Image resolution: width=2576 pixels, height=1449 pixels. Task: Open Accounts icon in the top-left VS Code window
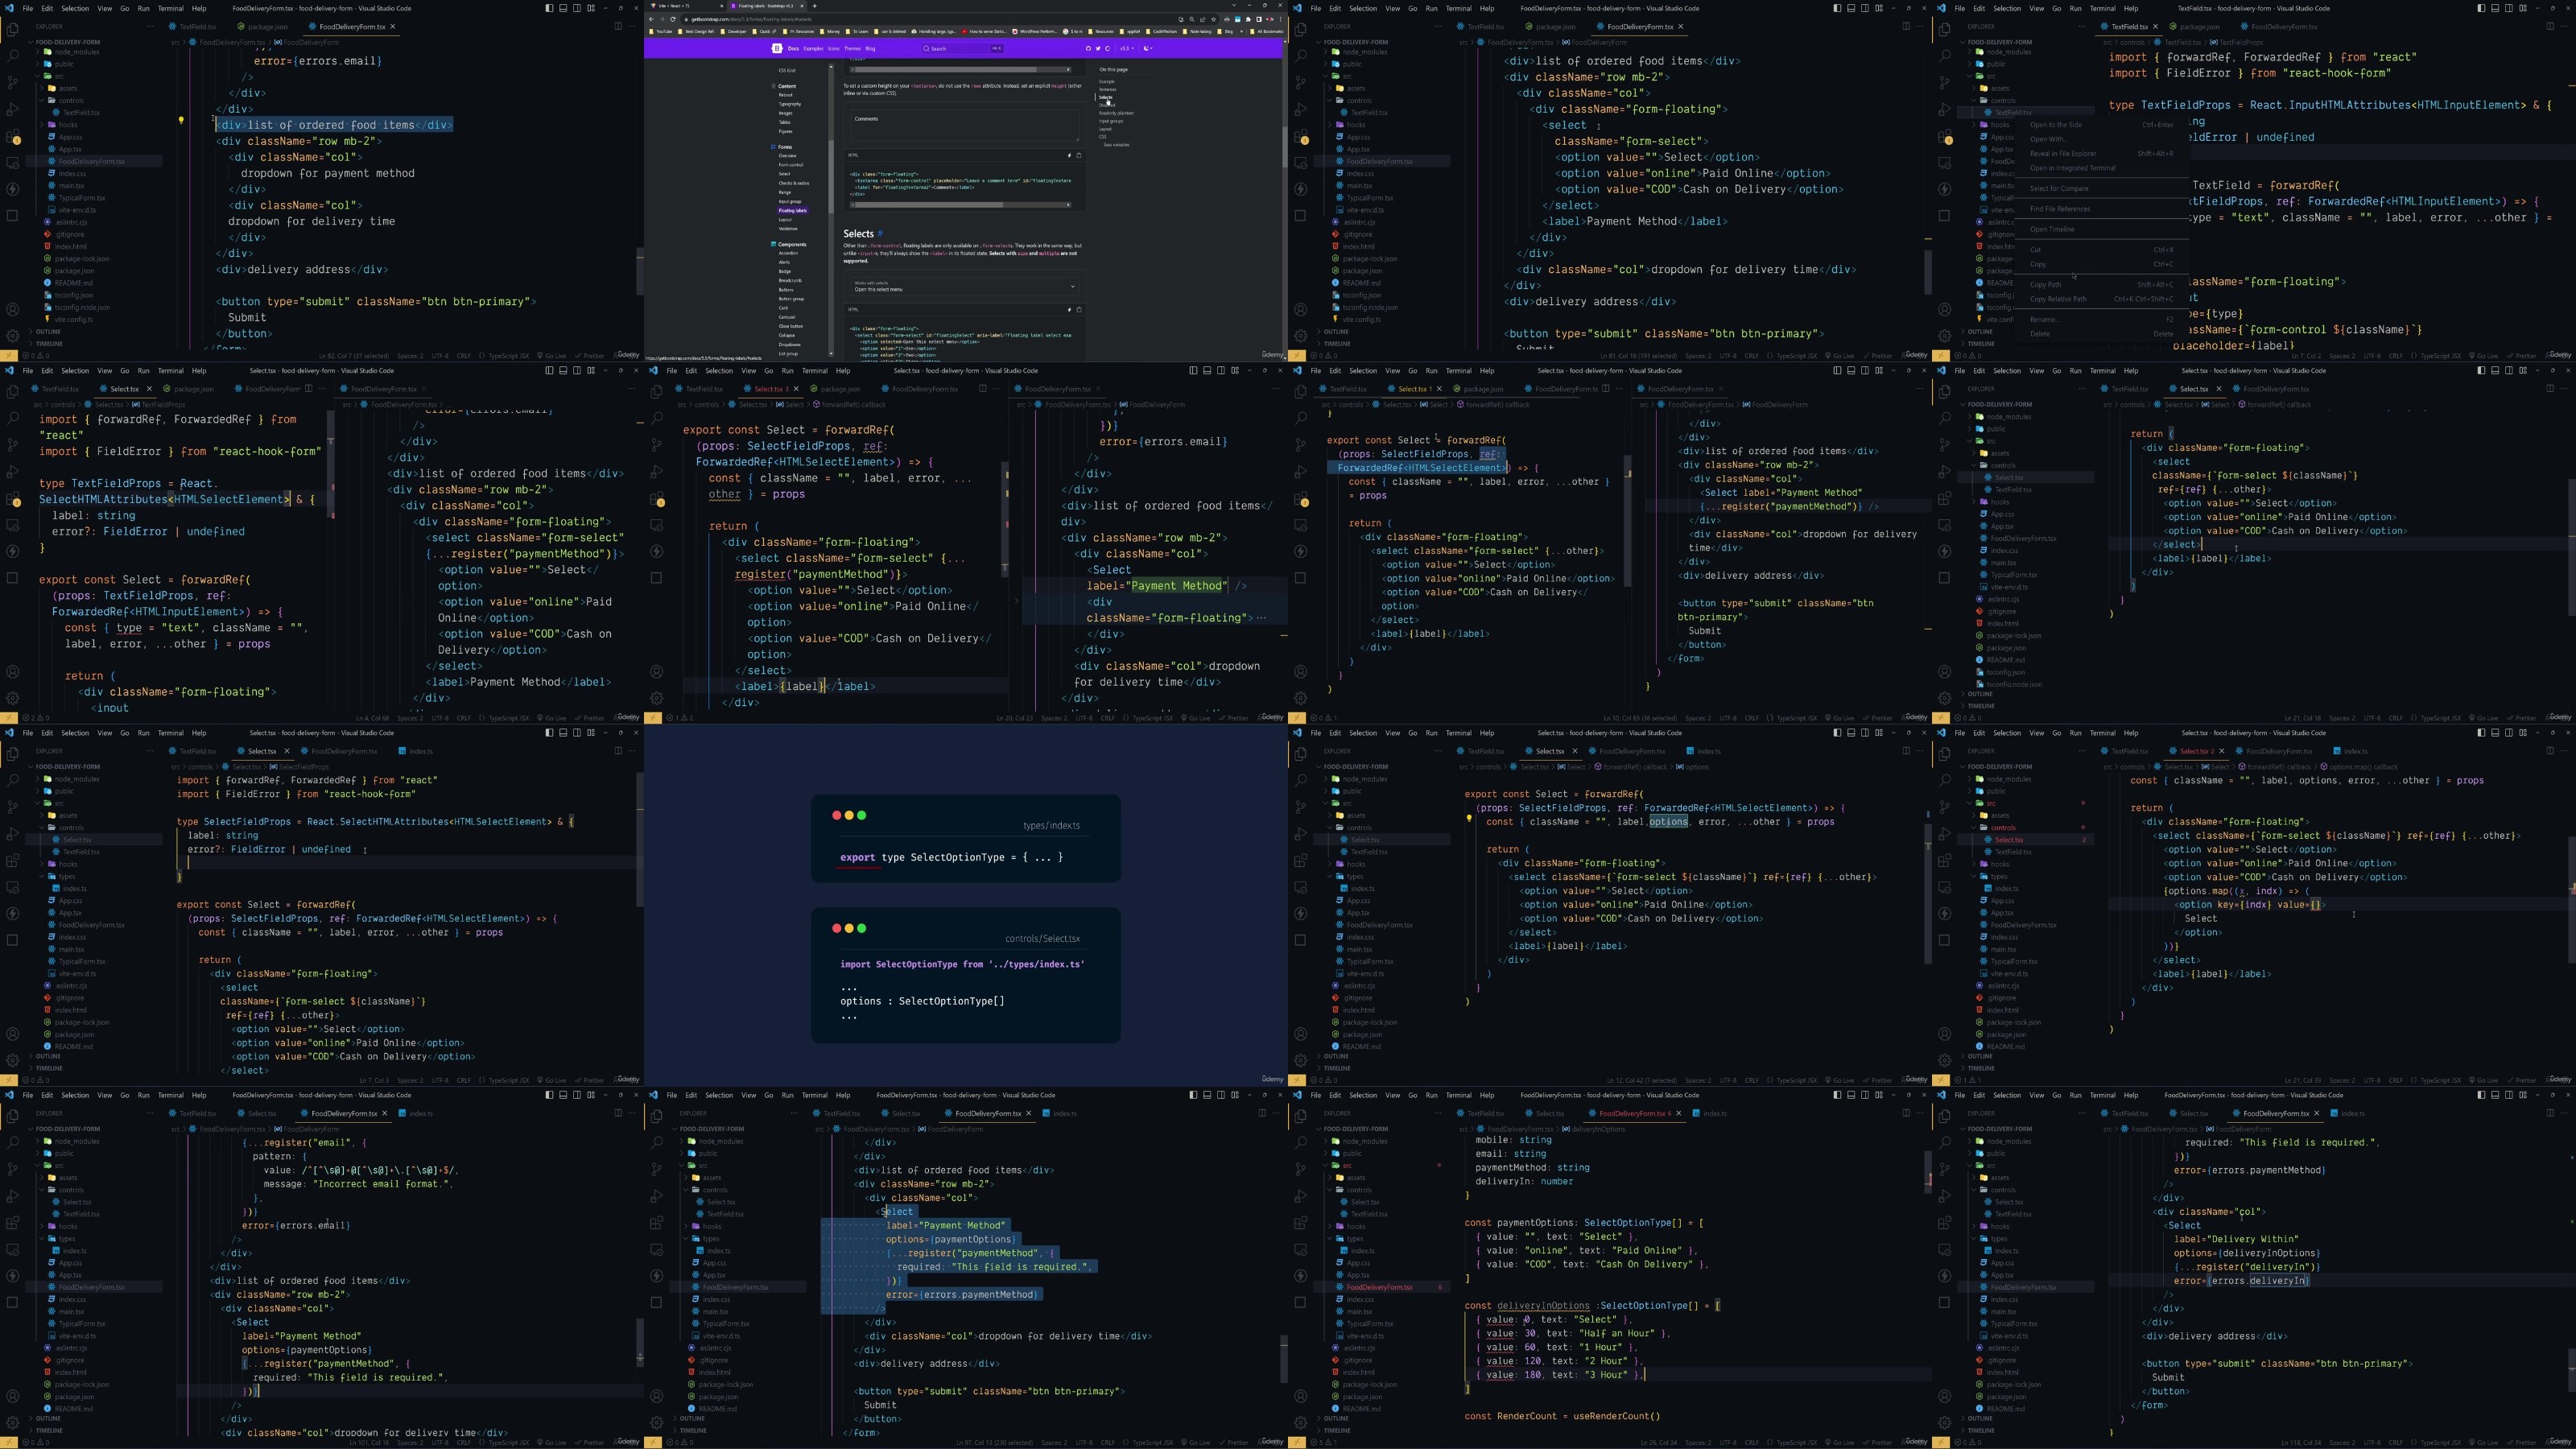coord(12,310)
